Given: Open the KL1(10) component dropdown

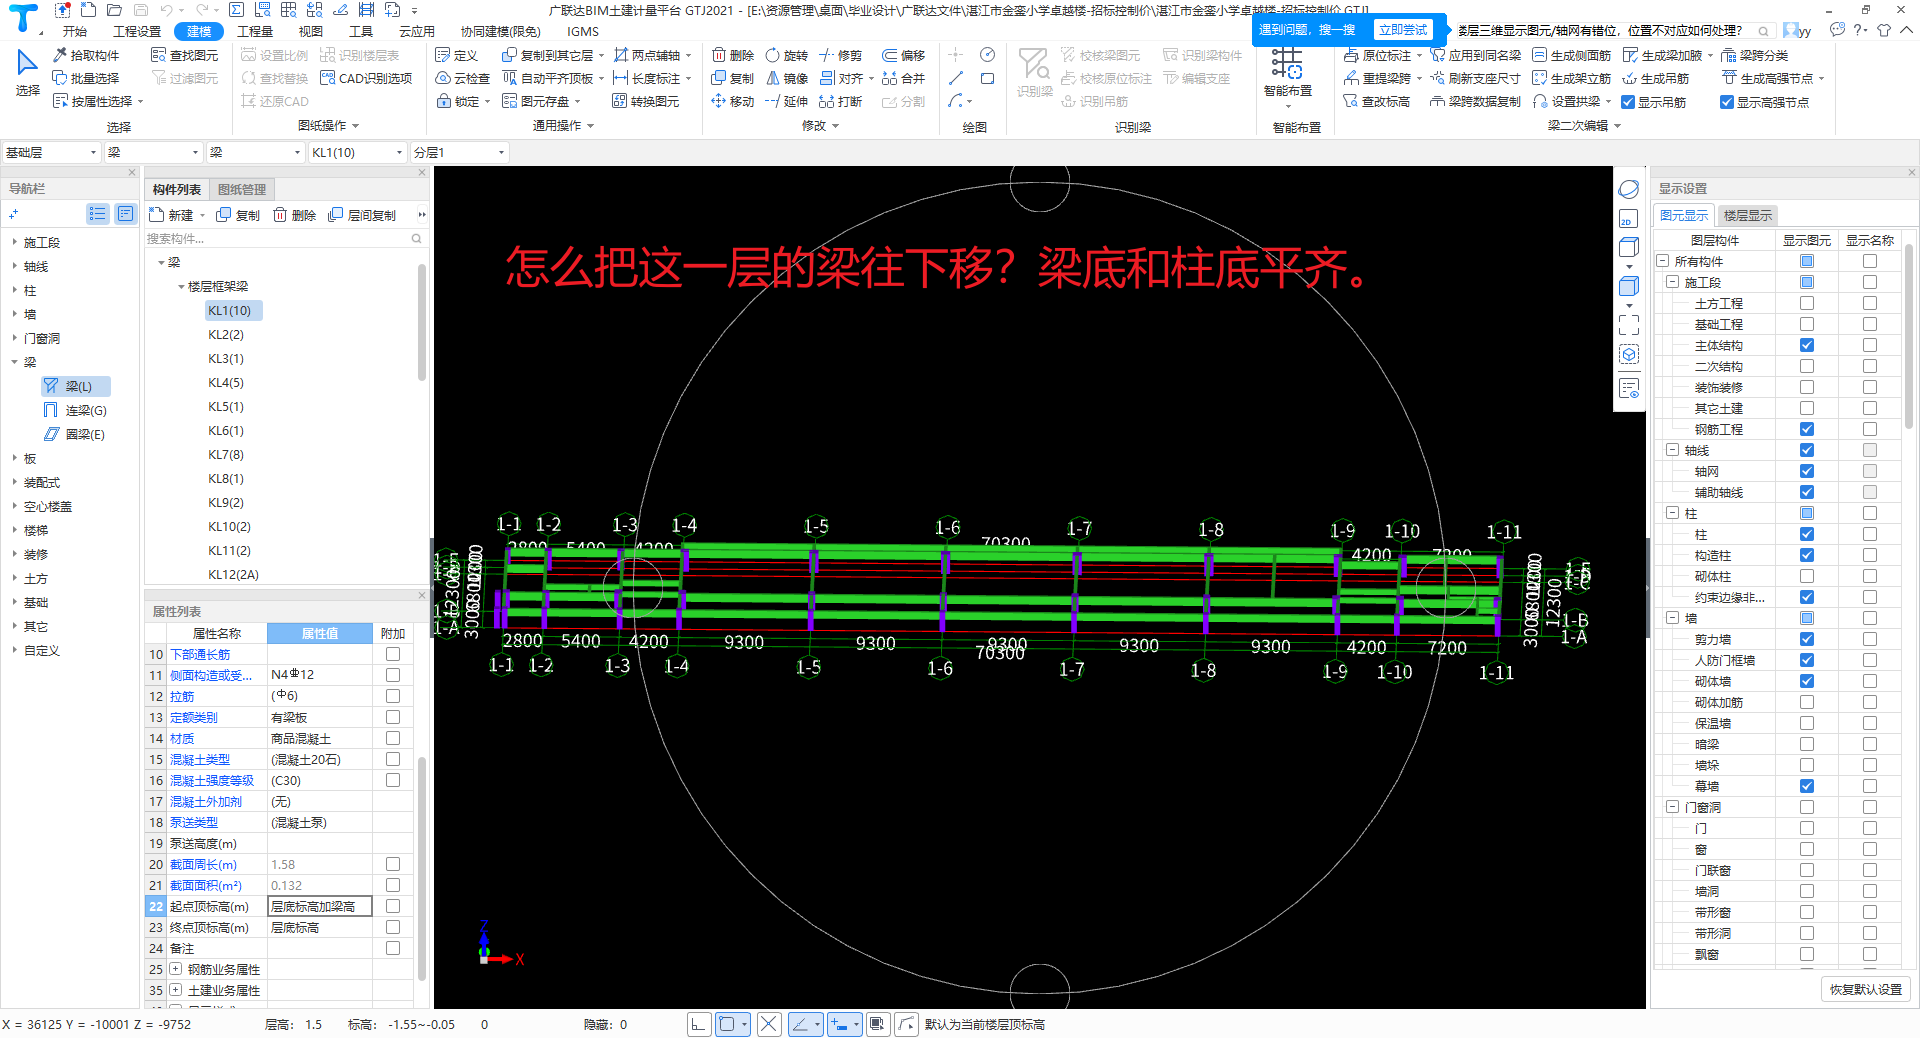Looking at the screenshot, I should tap(357, 152).
